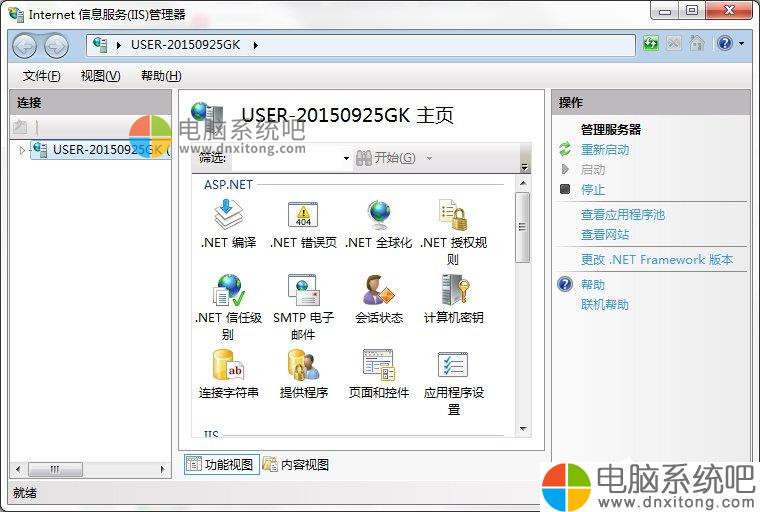Open the 视图(V) menu

coord(100,76)
